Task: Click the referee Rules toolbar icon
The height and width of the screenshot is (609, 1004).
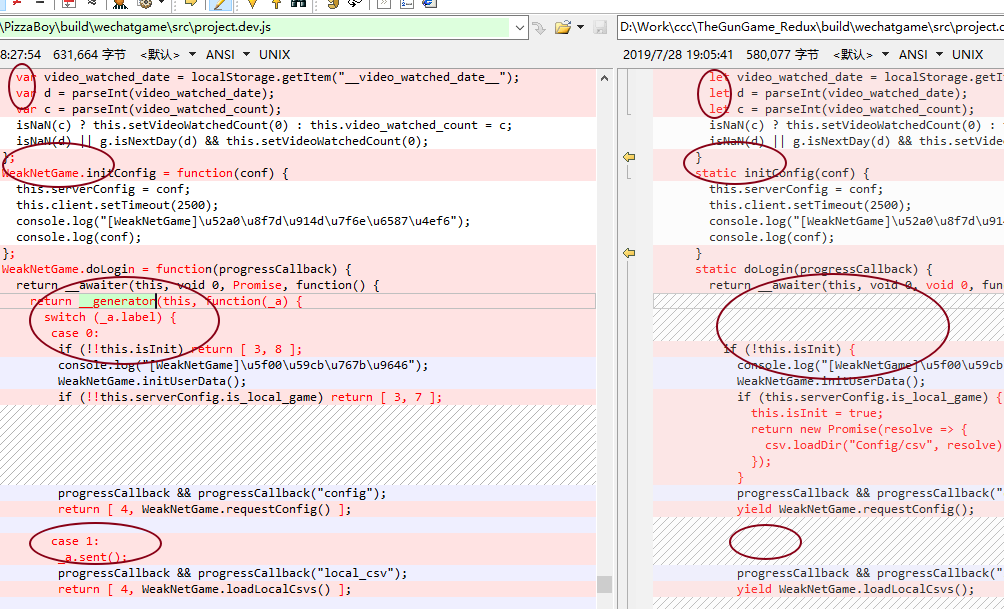Action: 120,3
